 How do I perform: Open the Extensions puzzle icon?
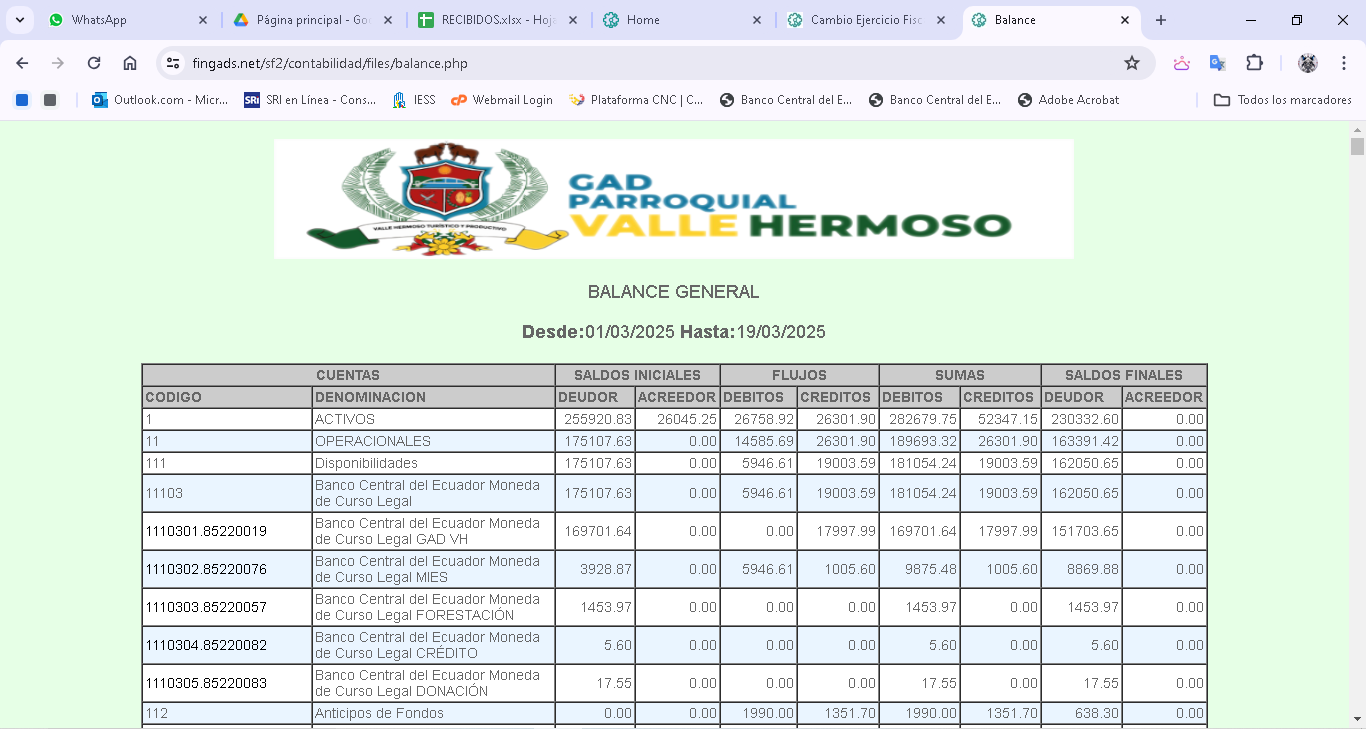pos(1254,63)
